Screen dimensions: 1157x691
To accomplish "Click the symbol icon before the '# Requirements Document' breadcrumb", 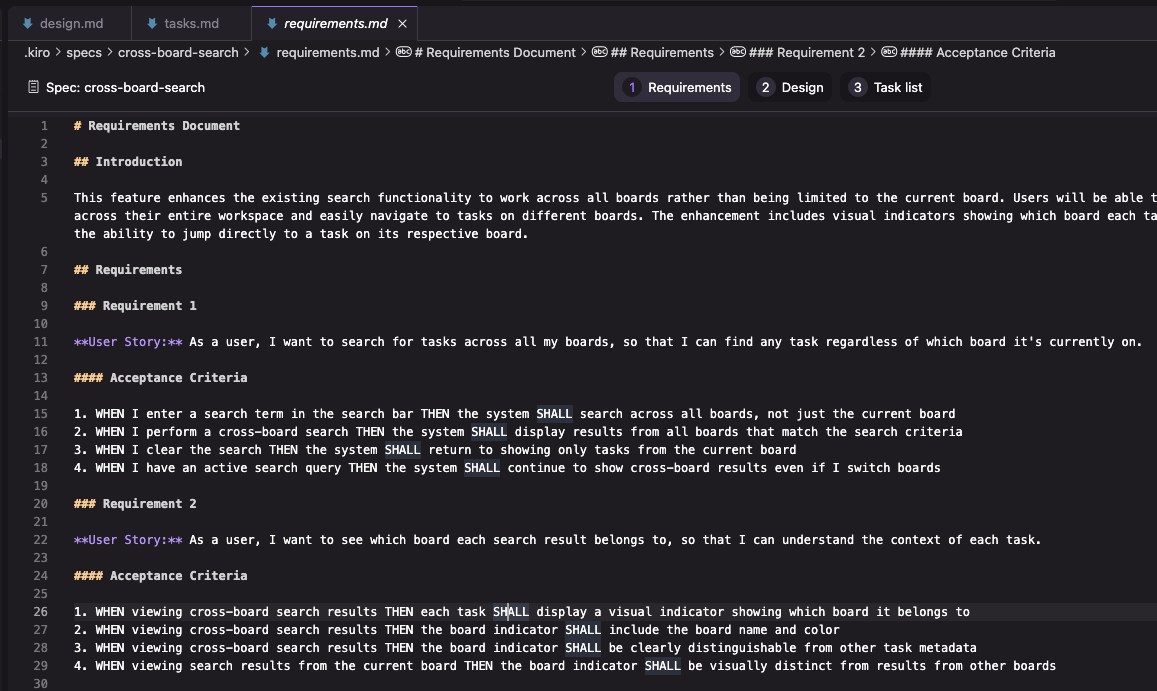I will [x=403, y=53].
